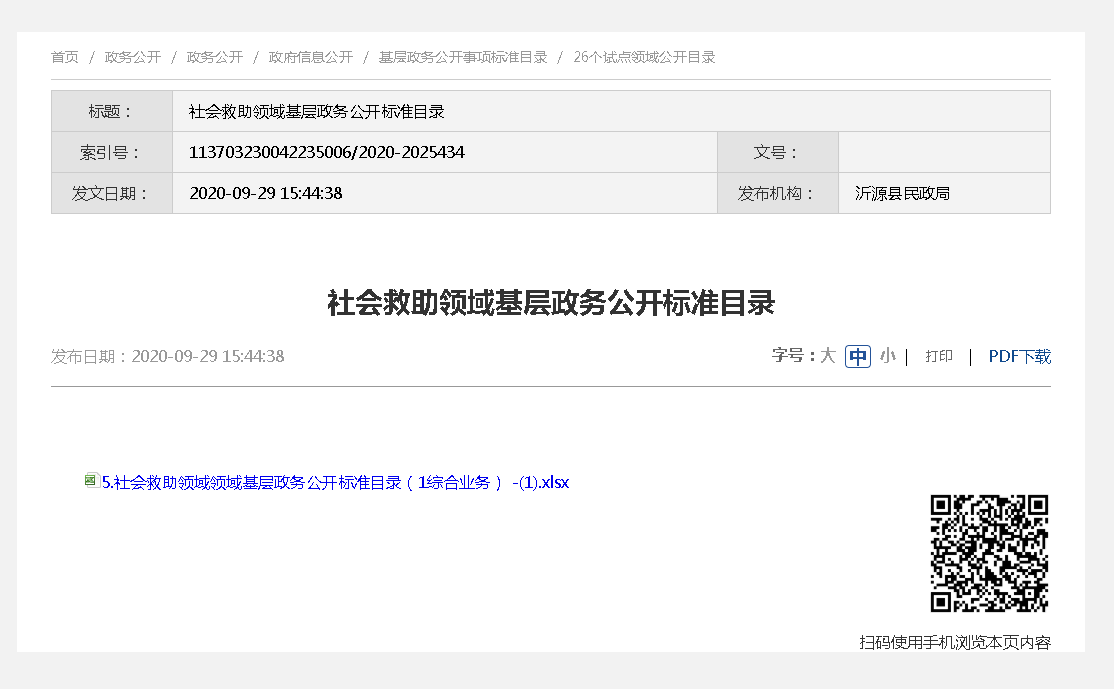Open the 5.社会救助领域 xlsx attachment link
Viewport: 1114px width, 689px height.
[336, 482]
